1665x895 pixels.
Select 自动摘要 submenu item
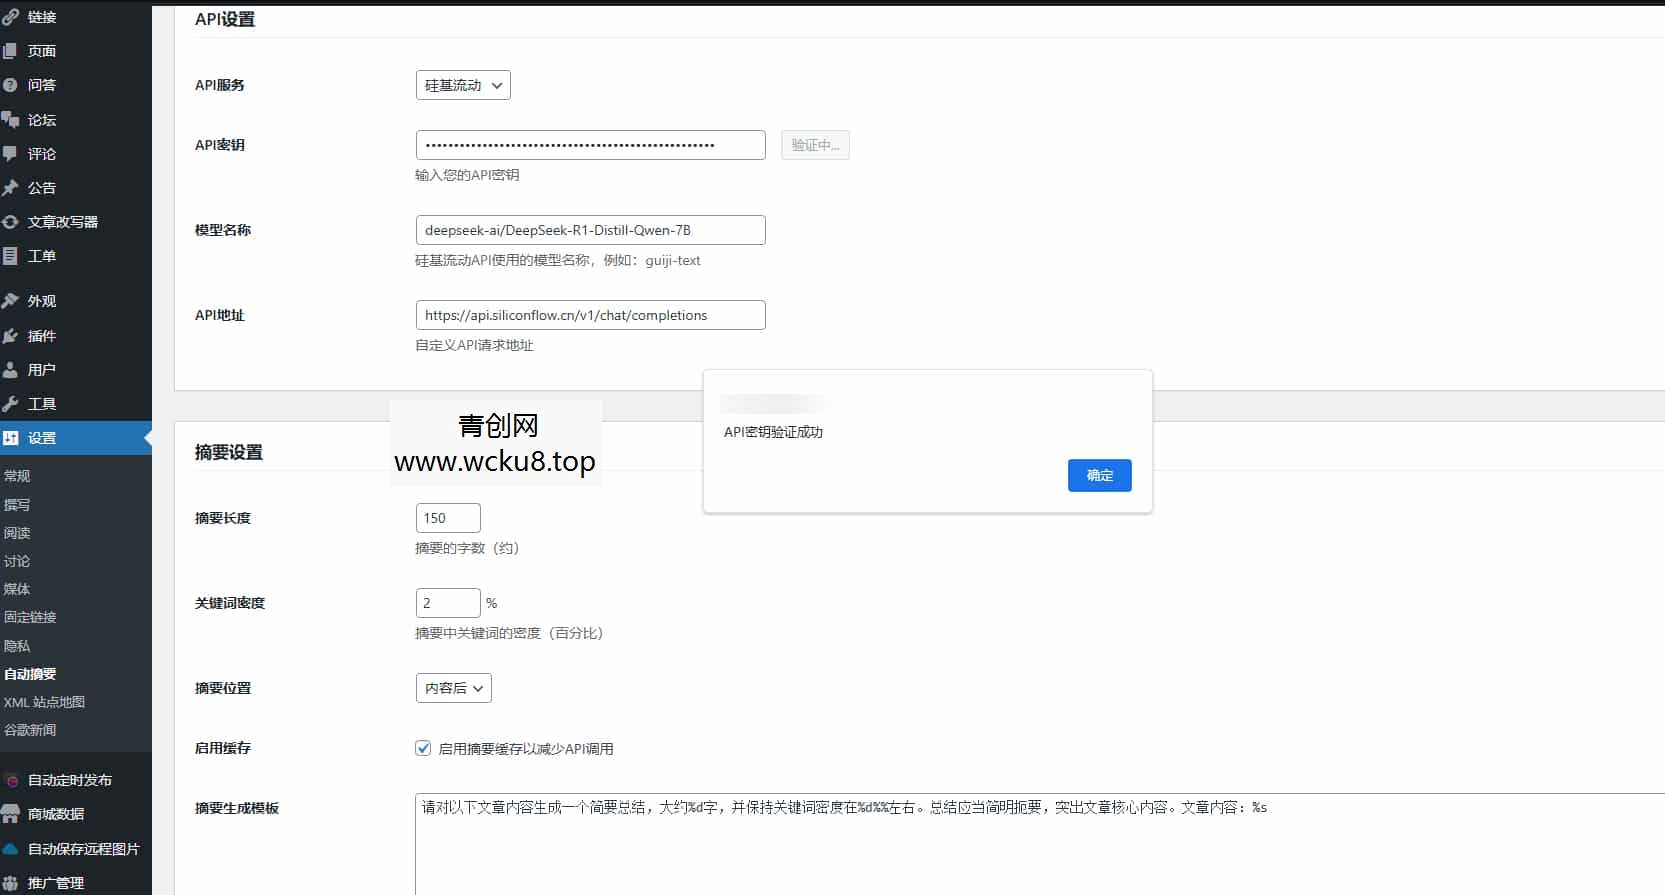tap(30, 674)
